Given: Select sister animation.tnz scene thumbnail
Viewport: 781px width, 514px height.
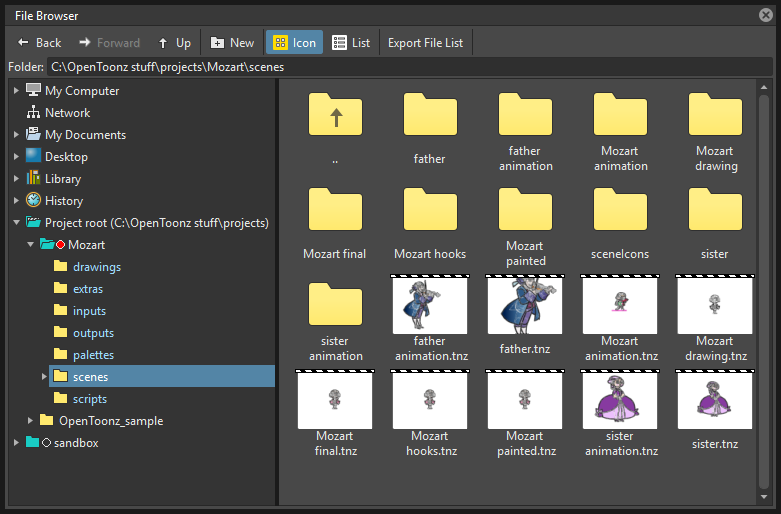Looking at the screenshot, I should tap(620, 399).
